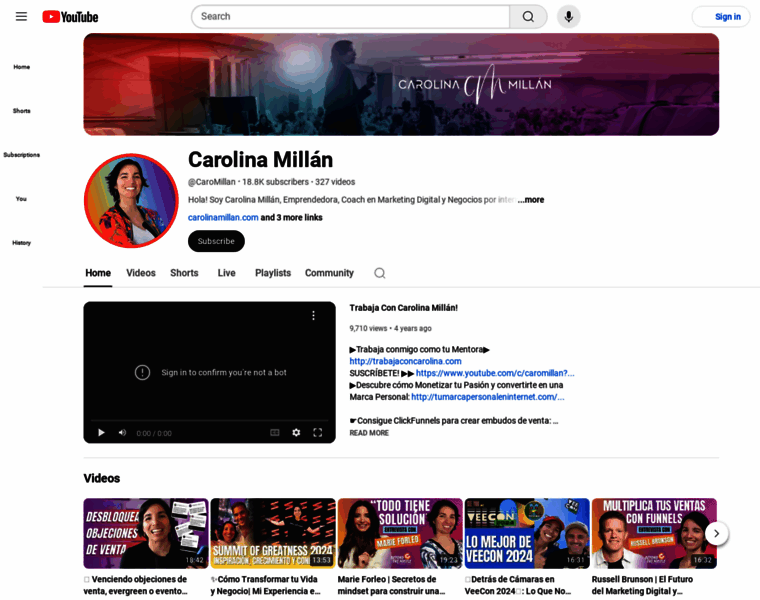Open the Lo Mejor de VeeCon 2024 thumbnail
The width and height of the screenshot is (760, 600).
click(x=527, y=533)
